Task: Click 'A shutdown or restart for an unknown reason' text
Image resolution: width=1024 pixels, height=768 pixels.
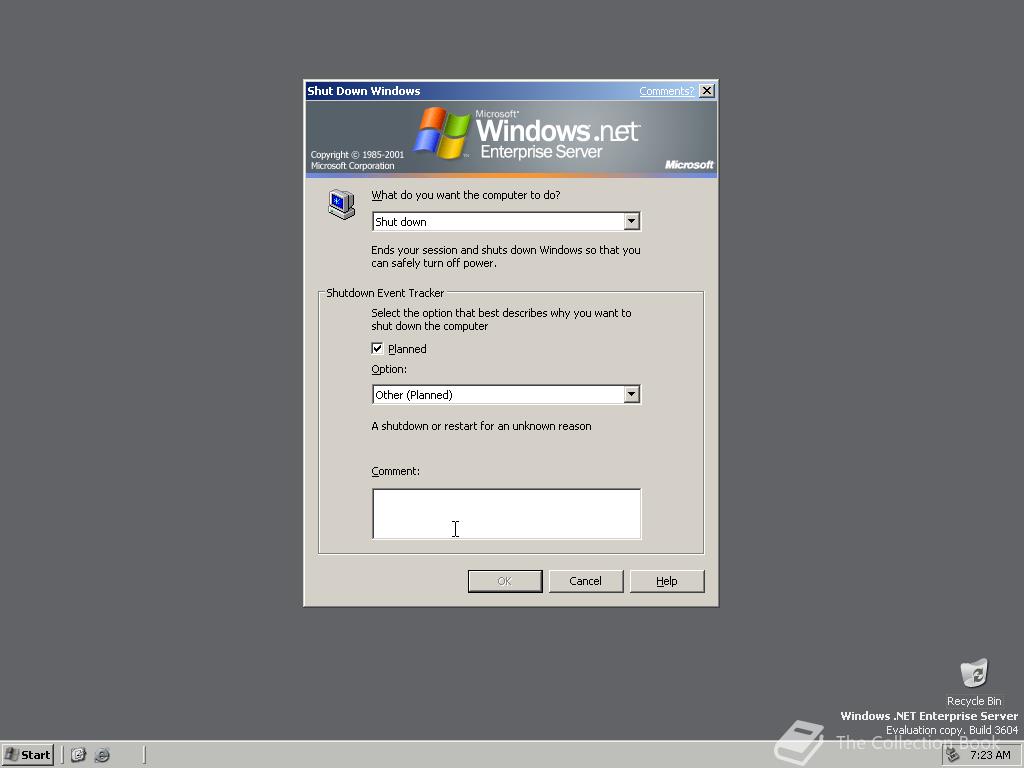Action: (x=481, y=426)
